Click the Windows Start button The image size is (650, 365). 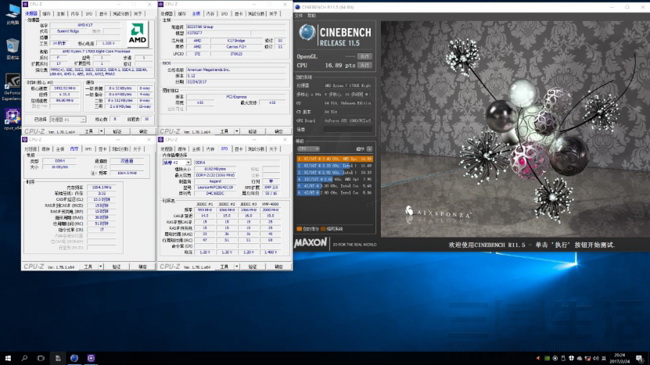(7, 358)
